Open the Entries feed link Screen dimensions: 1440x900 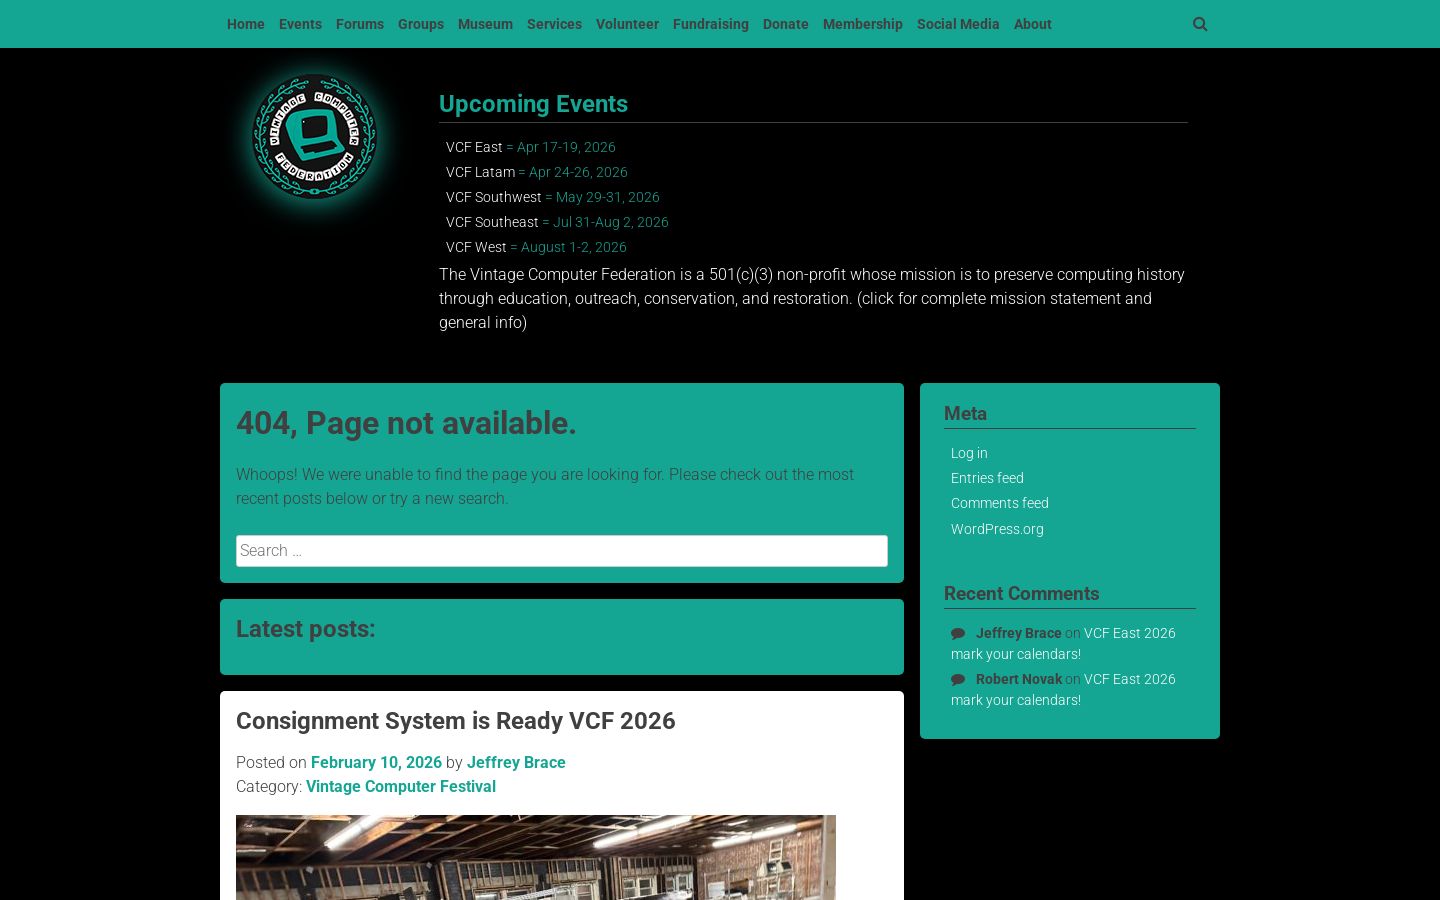coord(987,478)
